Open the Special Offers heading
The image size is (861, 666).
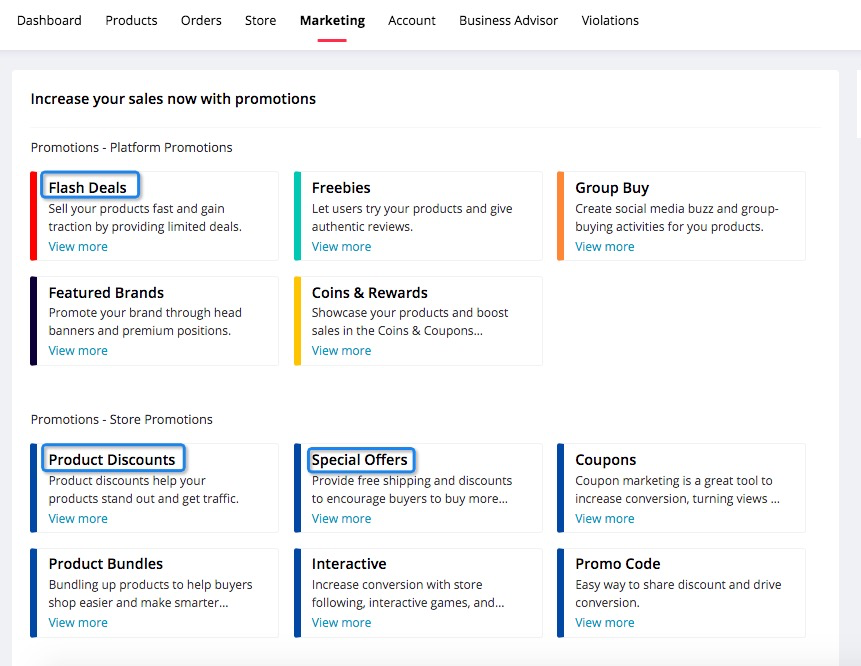point(360,460)
